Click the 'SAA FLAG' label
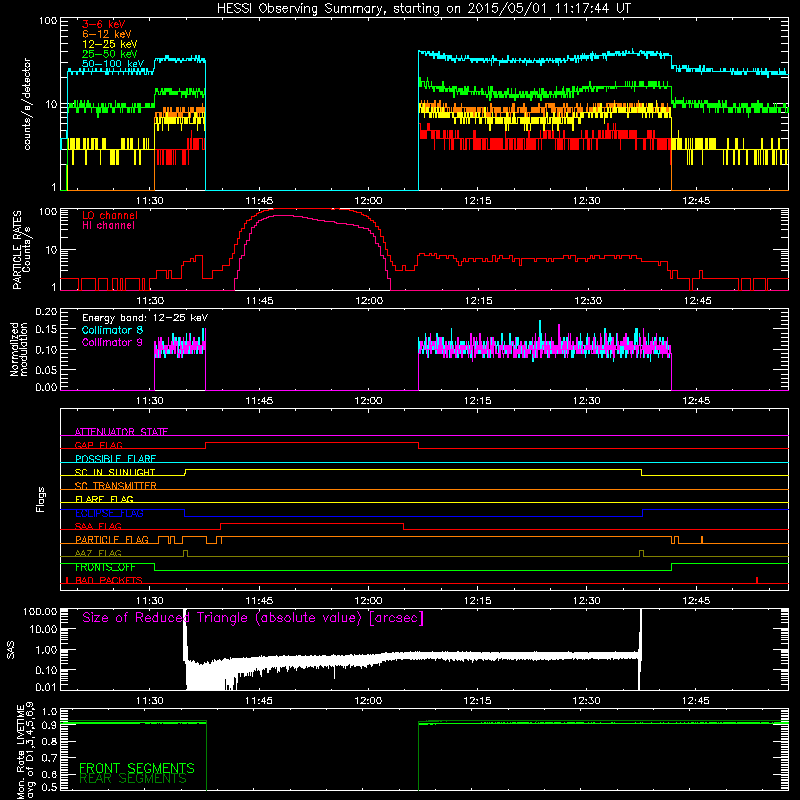Viewport: 800px width, 800px height. (98, 526)
